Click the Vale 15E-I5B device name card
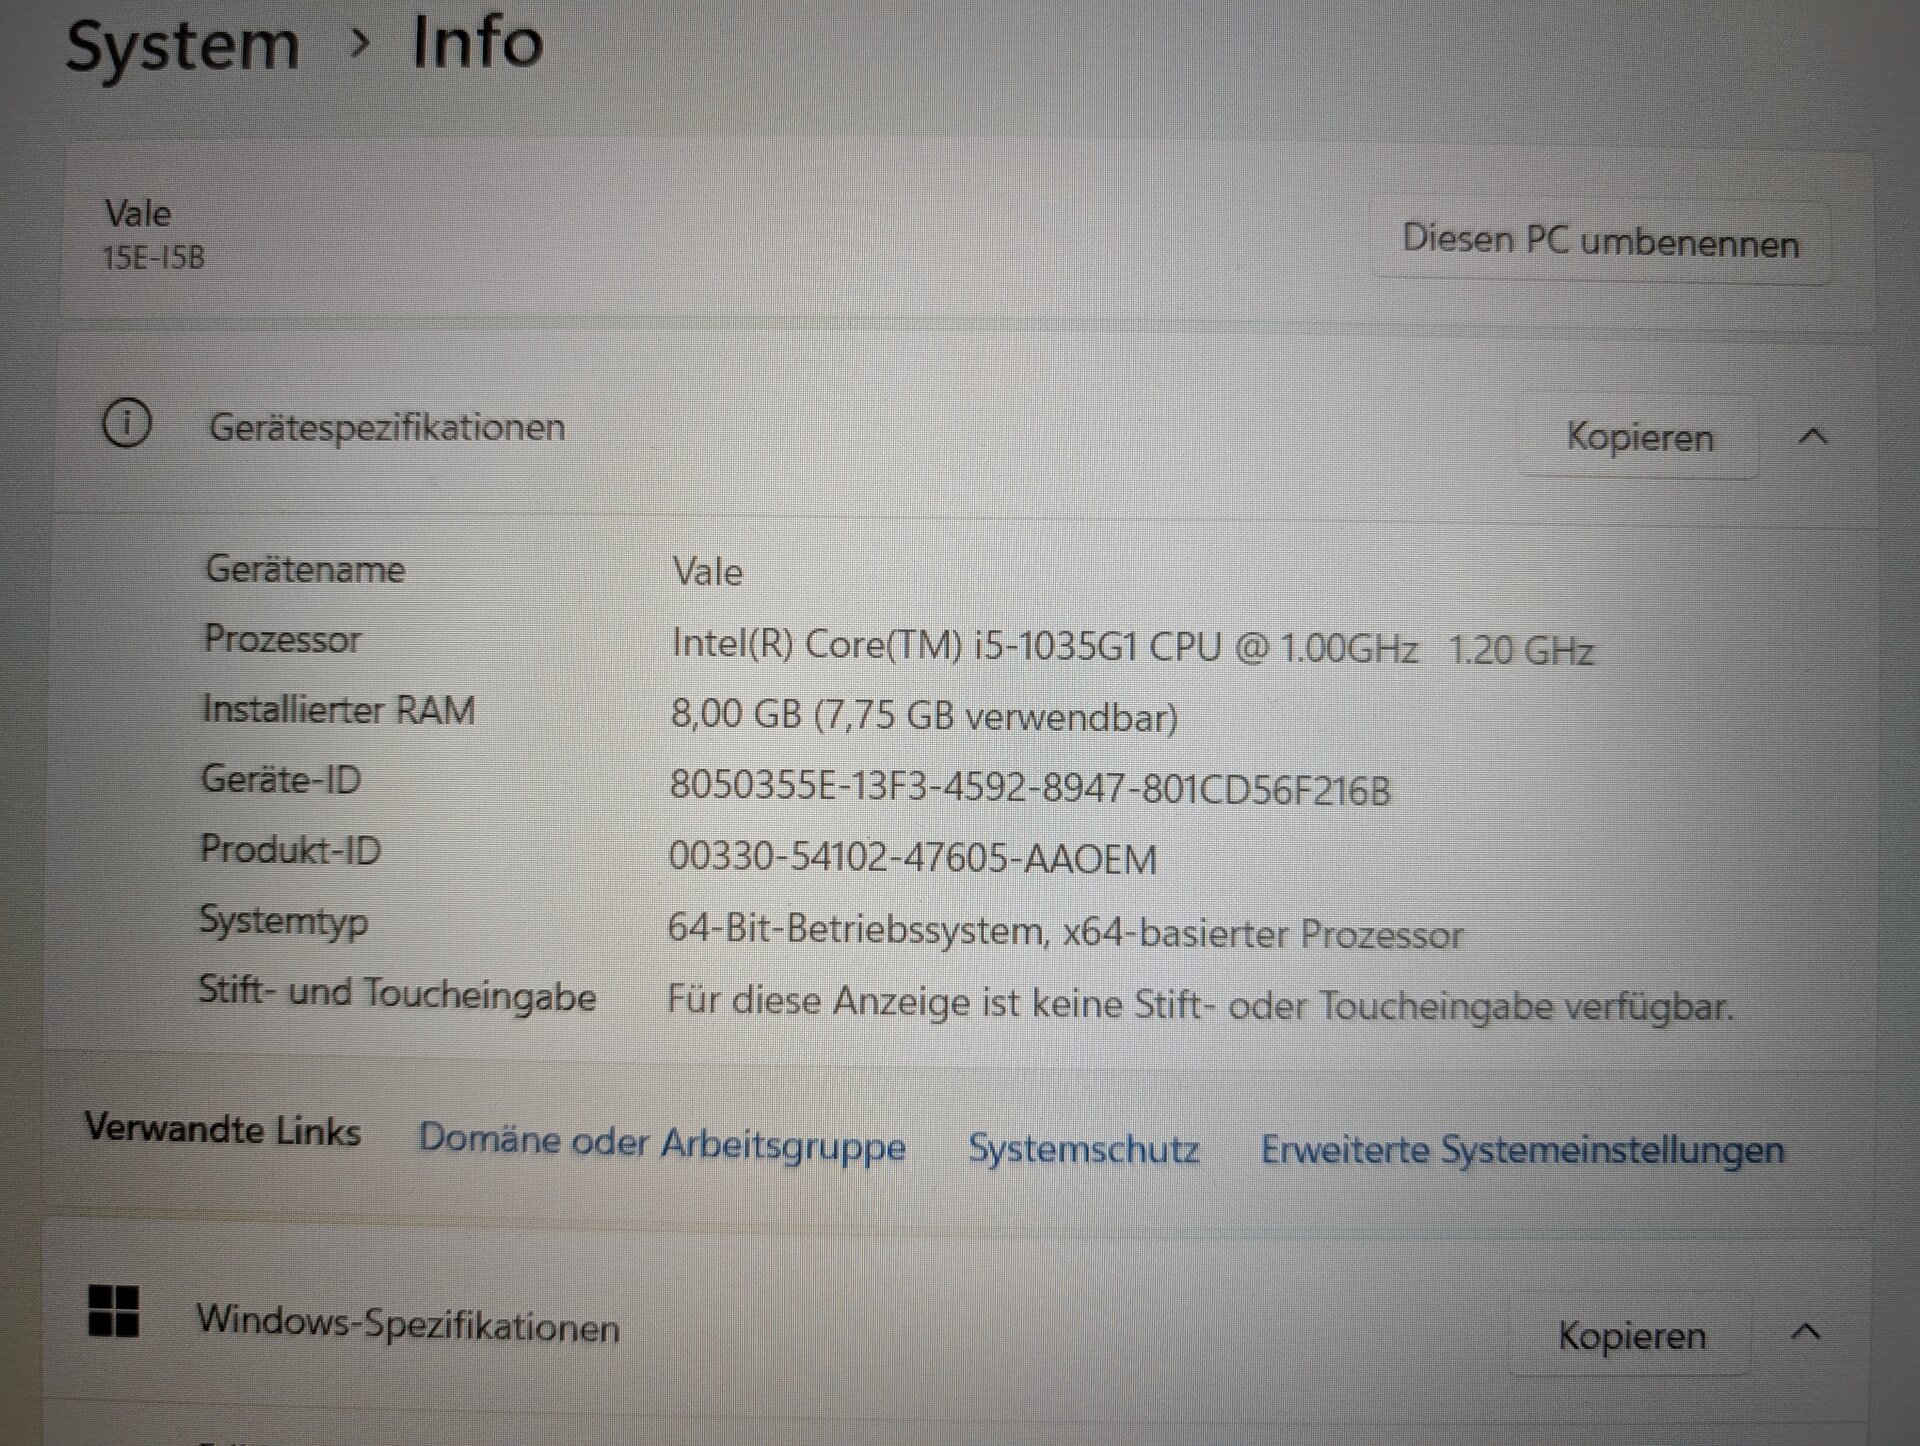Screen dimensions: 1920x1446 coord(155,234)
